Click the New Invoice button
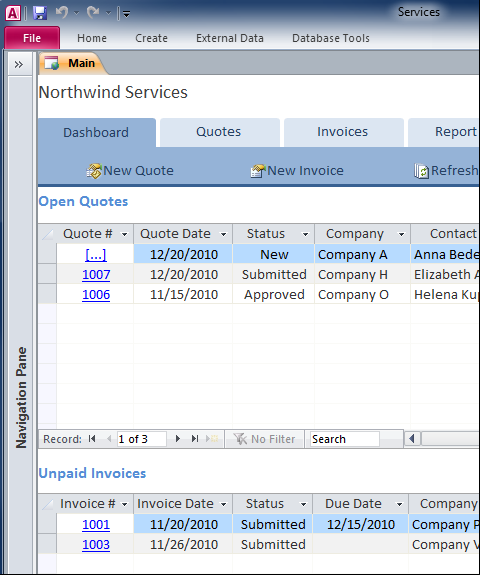Screen dimensions: 480x575 pos(297,171)
